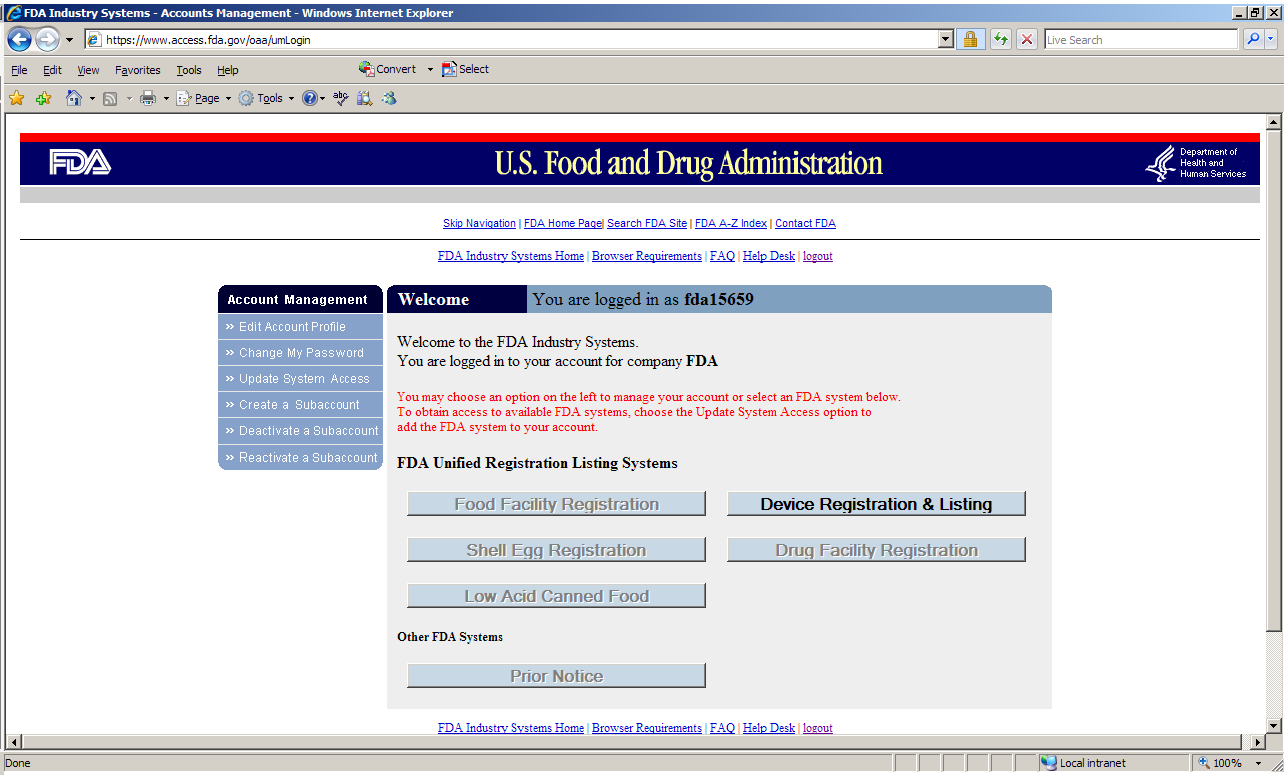
Task: Click the FDA logo in the banner
Action: [x=80, y=162]
